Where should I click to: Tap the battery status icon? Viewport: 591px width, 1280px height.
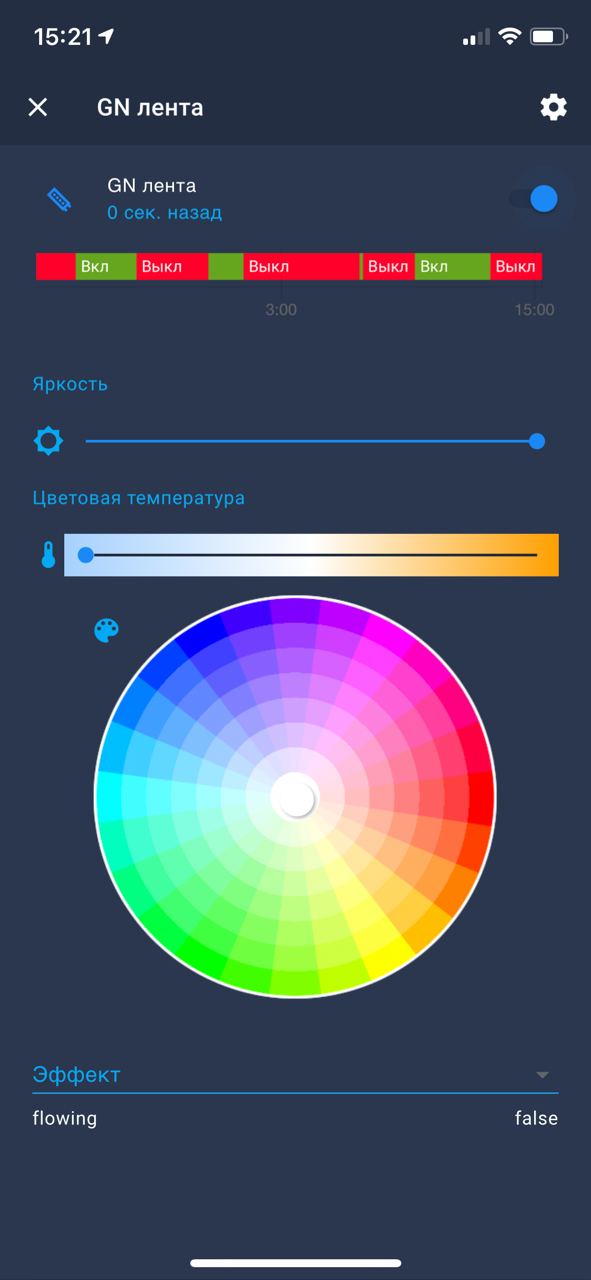[x=549, y=37]
